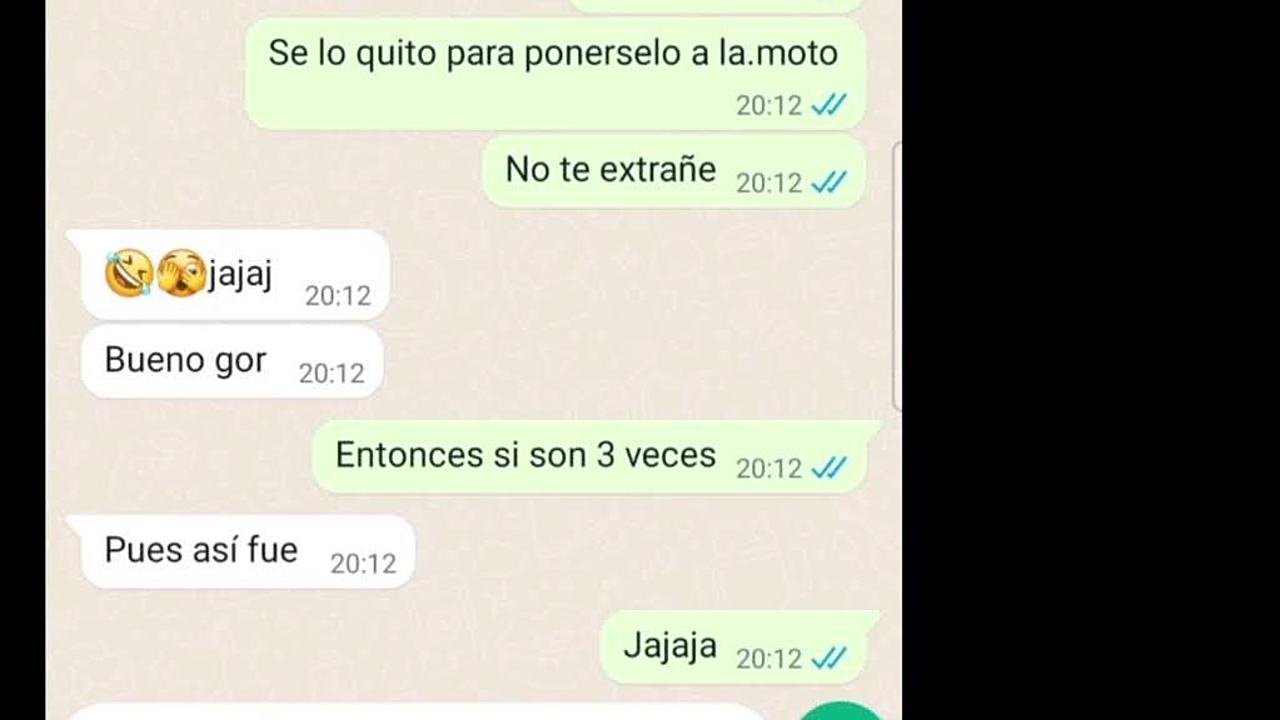Tap read ticks on the Jajaja message
Viewport: 1280px width, 720px height.
tap(829, 658)
